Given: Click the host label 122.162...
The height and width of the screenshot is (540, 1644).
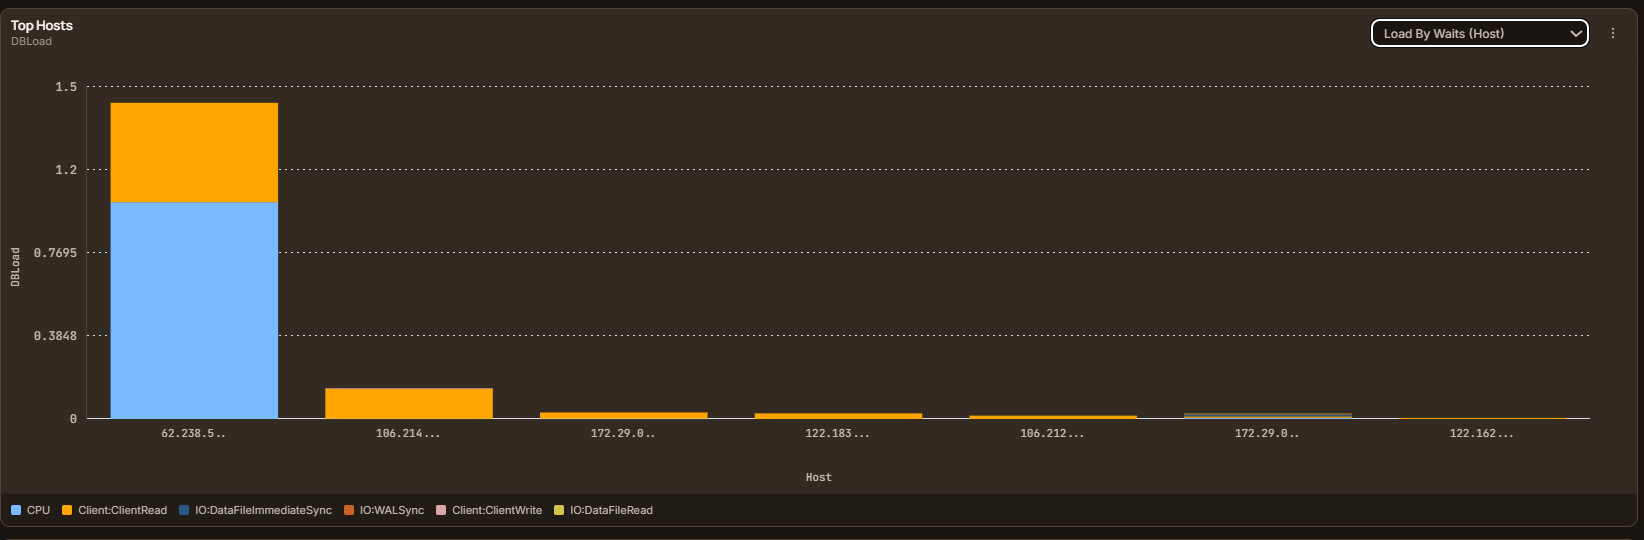Looking at the screenshot, I should 1481,433.
